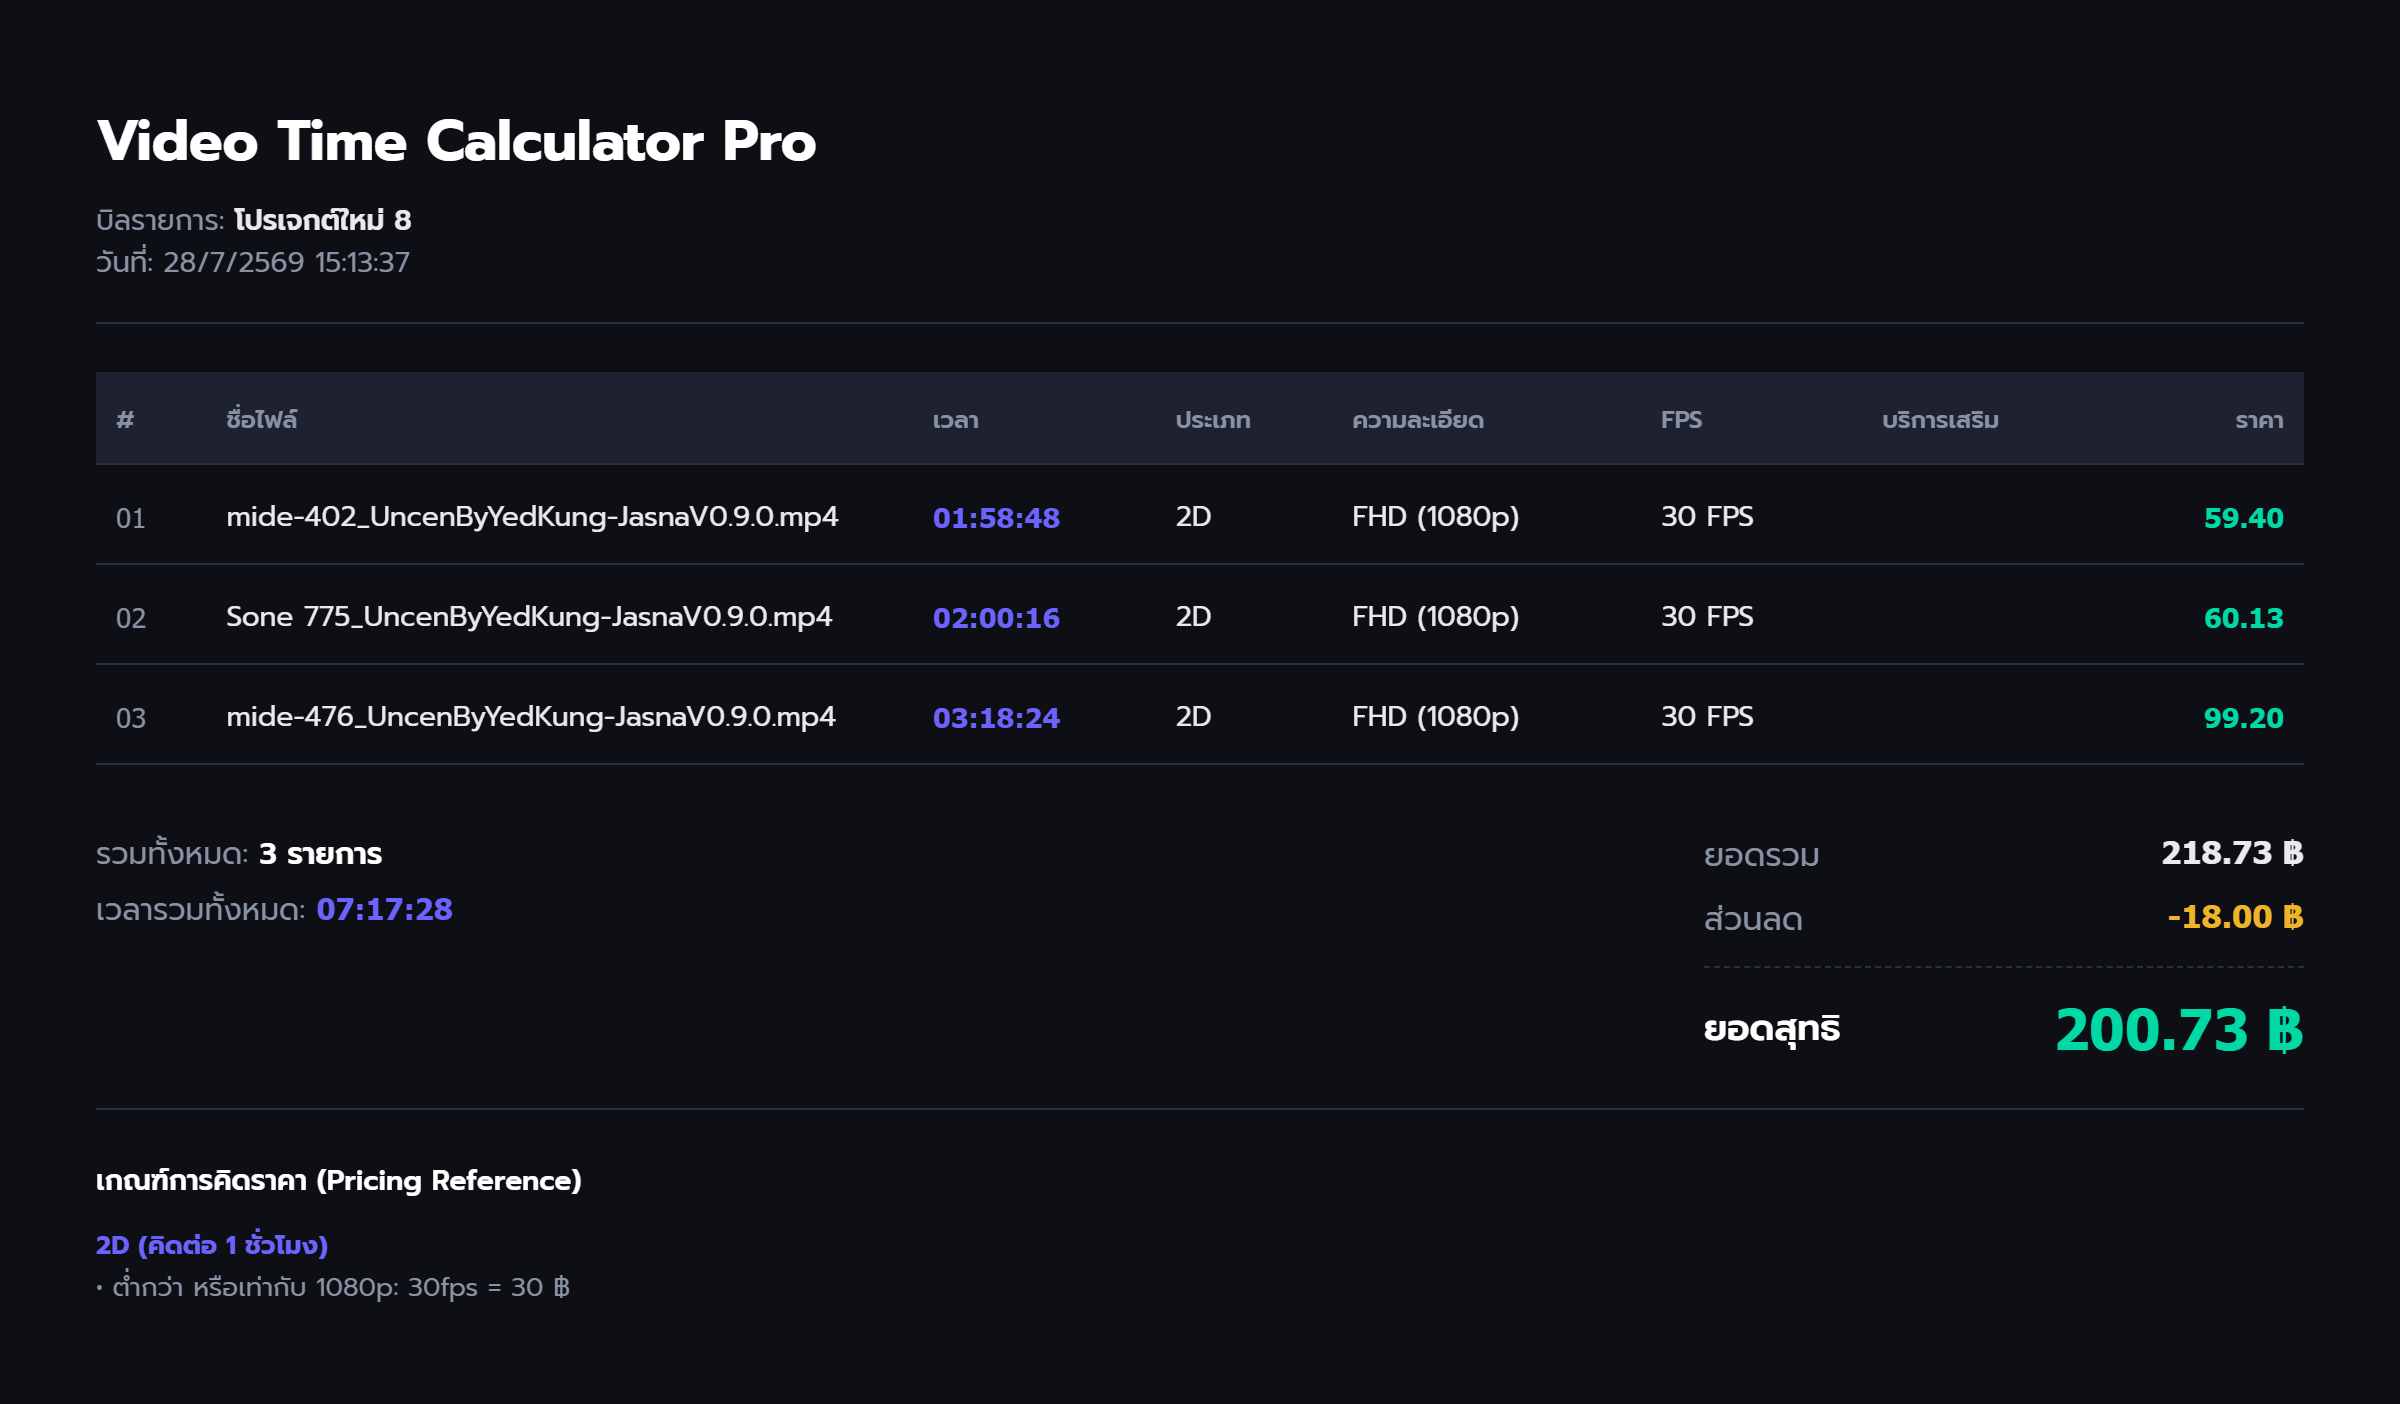The image size is (2400, 1404).
Task: Click the duration 03:18:24
Action: tap(996, 718)
